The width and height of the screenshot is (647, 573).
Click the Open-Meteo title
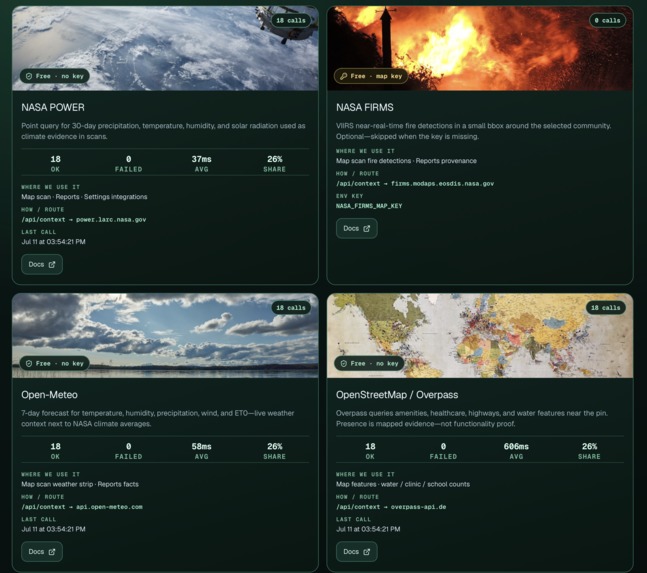tap(50, 395)
